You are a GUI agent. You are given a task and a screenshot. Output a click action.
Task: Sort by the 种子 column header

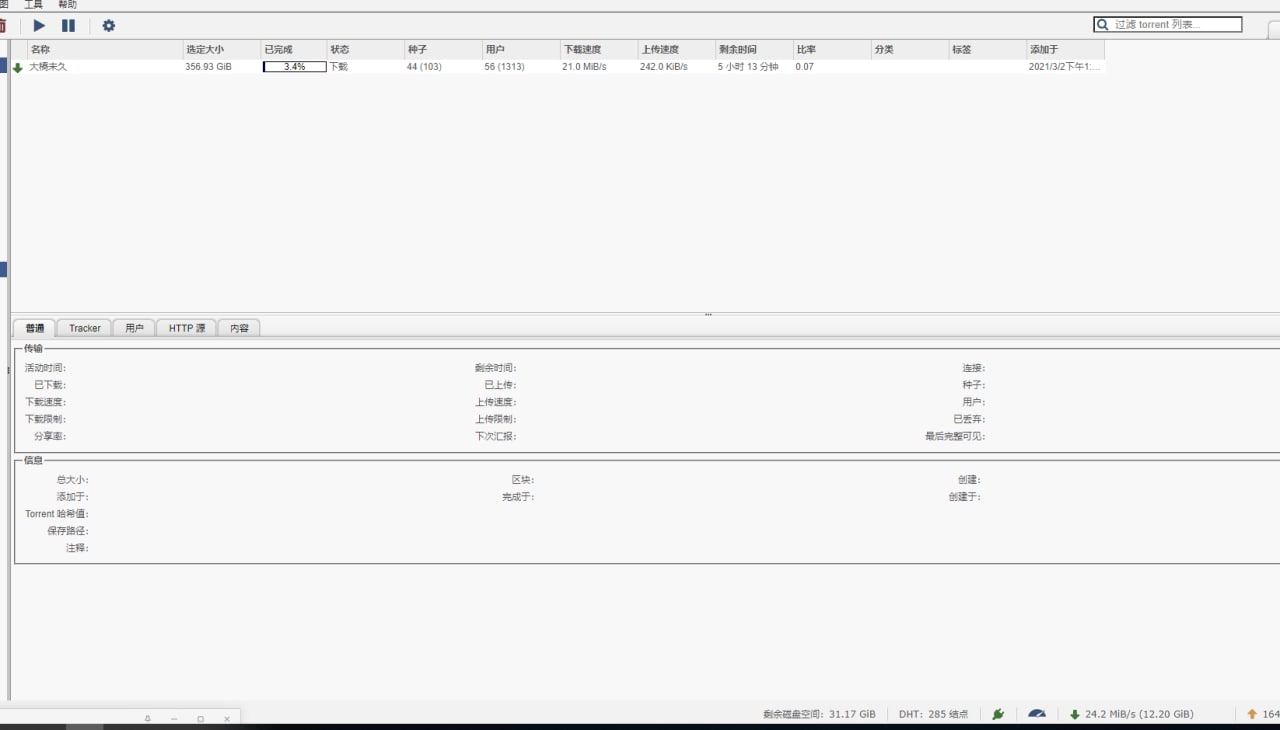coord(444,49)
